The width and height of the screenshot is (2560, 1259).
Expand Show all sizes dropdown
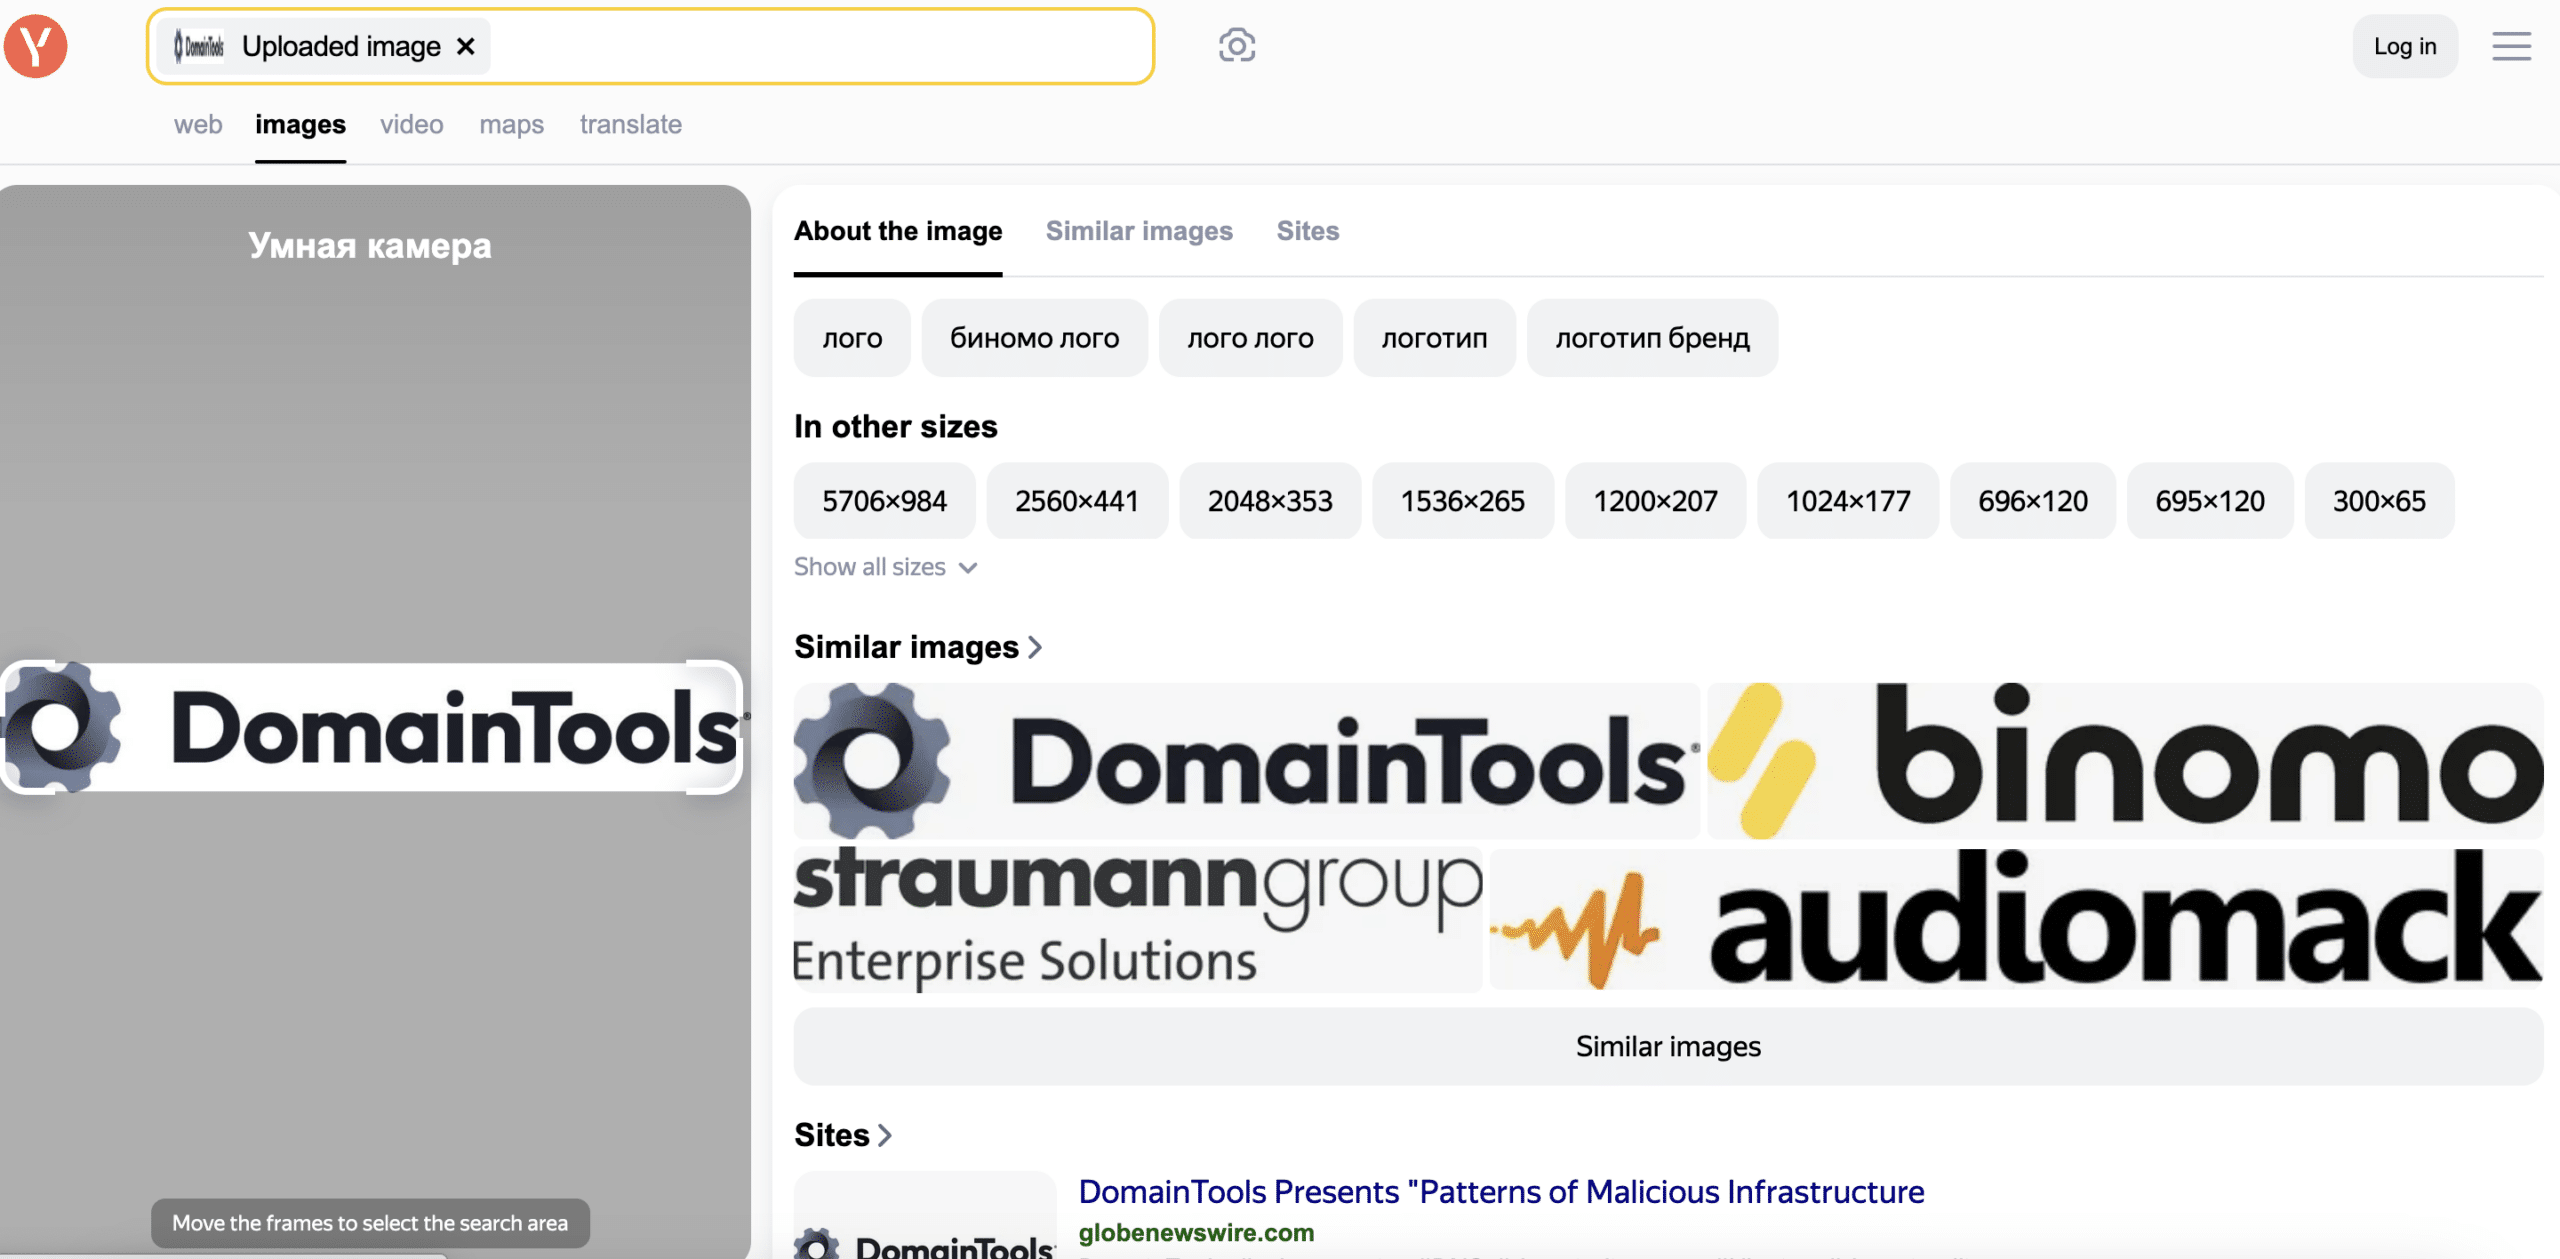[882, 567]
